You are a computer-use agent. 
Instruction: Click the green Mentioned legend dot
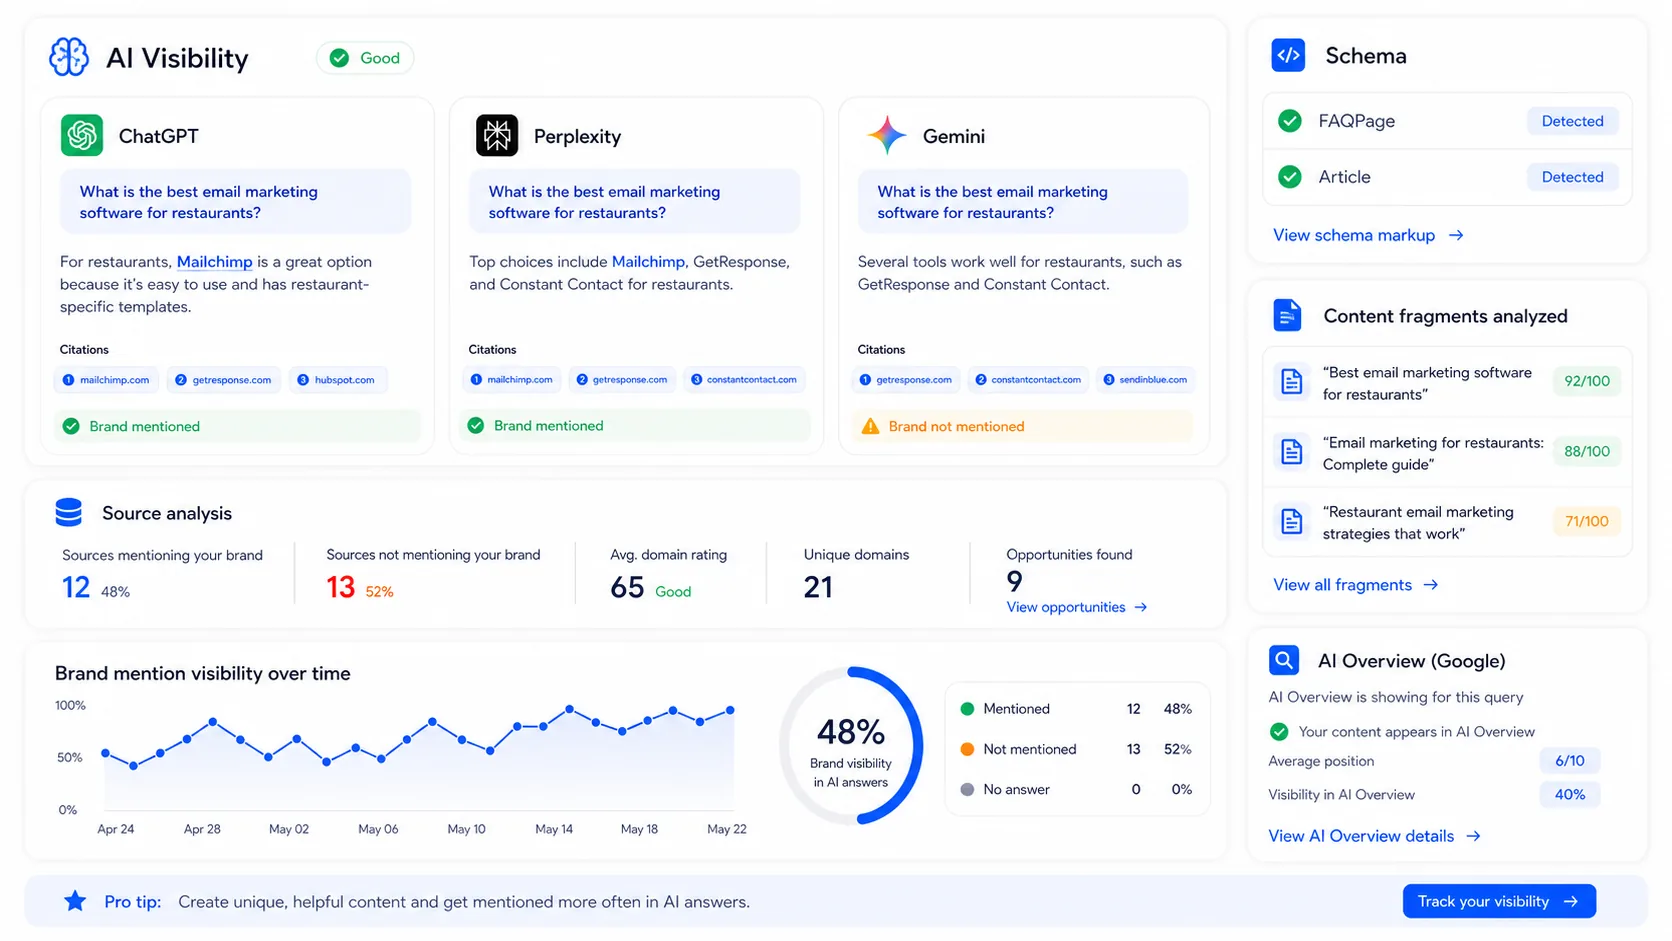point(967,709)
